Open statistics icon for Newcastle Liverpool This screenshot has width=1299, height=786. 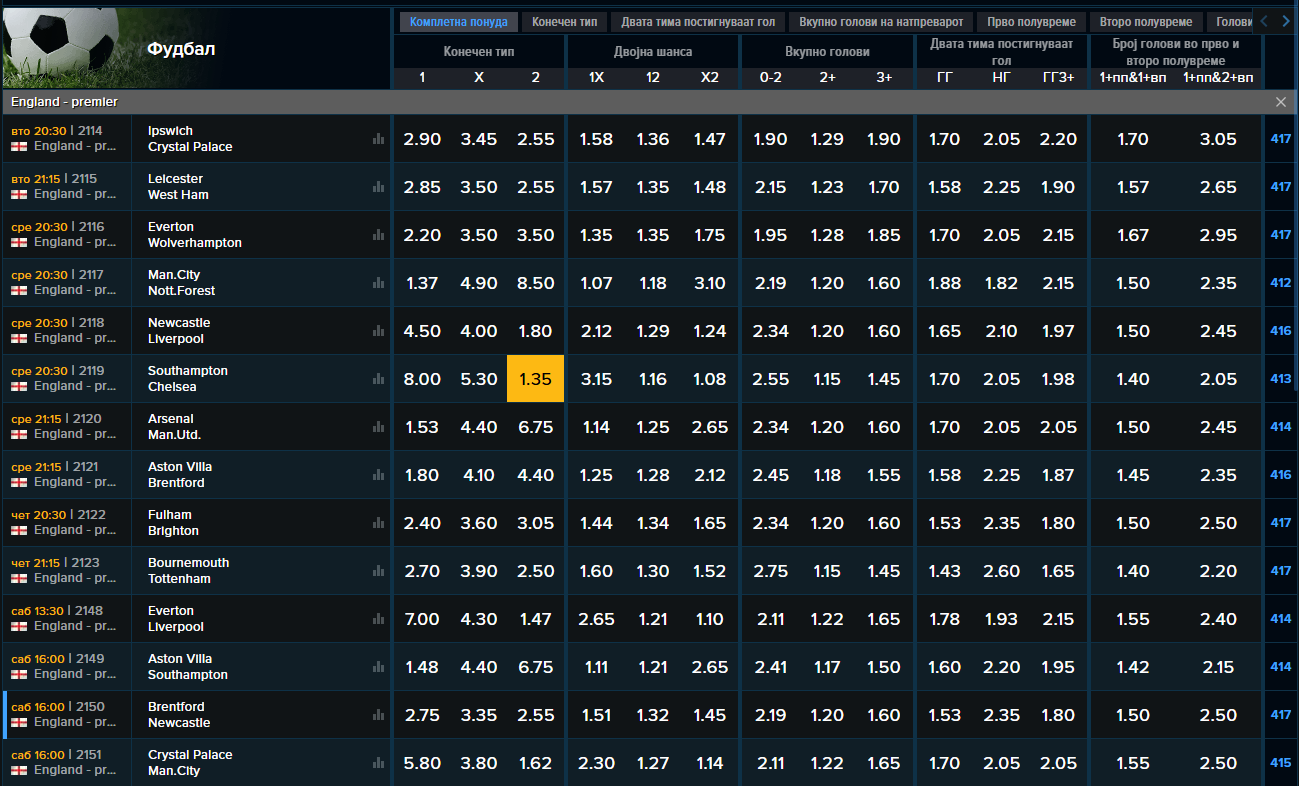[378, 331]
